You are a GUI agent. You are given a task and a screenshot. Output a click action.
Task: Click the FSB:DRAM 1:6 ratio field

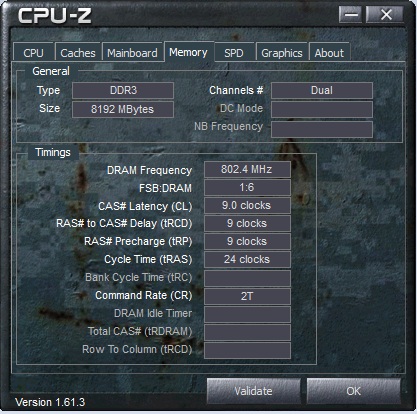coord(247,187)
